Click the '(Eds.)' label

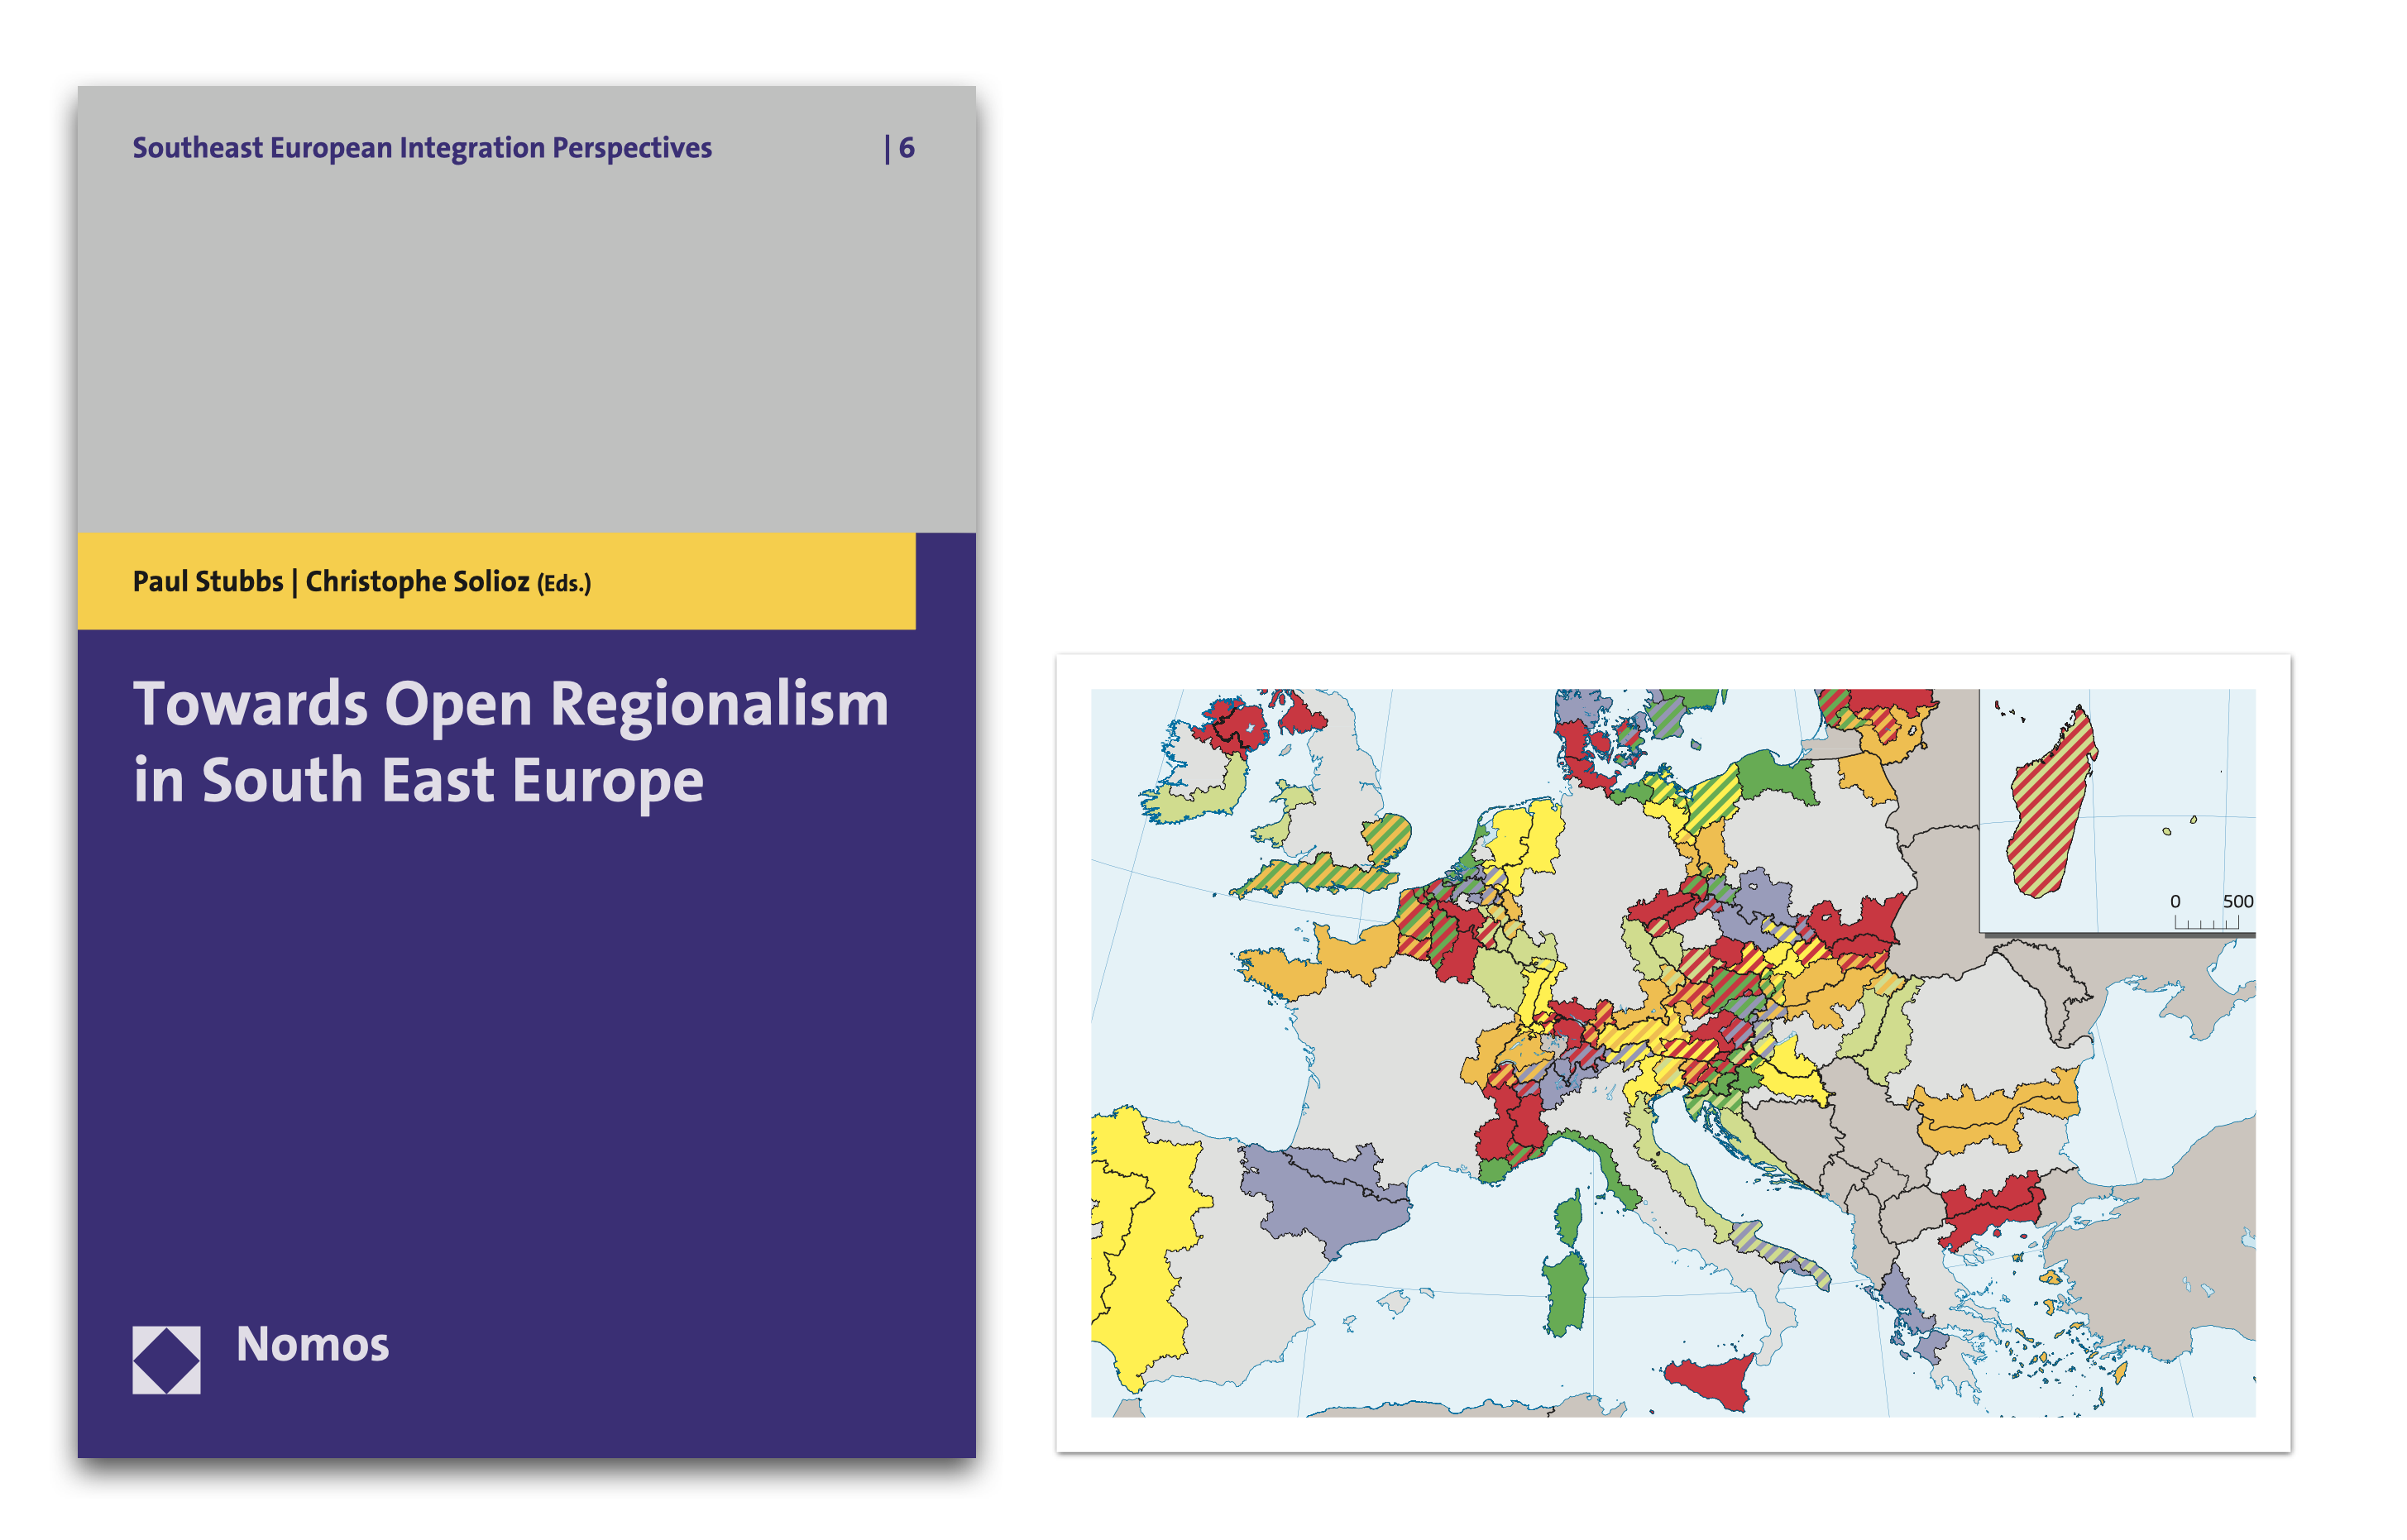(564, 583)
